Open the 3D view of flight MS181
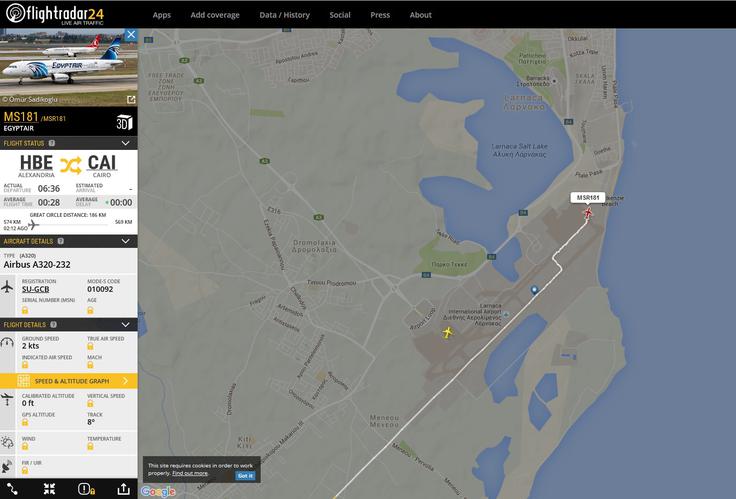The height and width of the screenshot is (499, 736). [x=124, y=123]
